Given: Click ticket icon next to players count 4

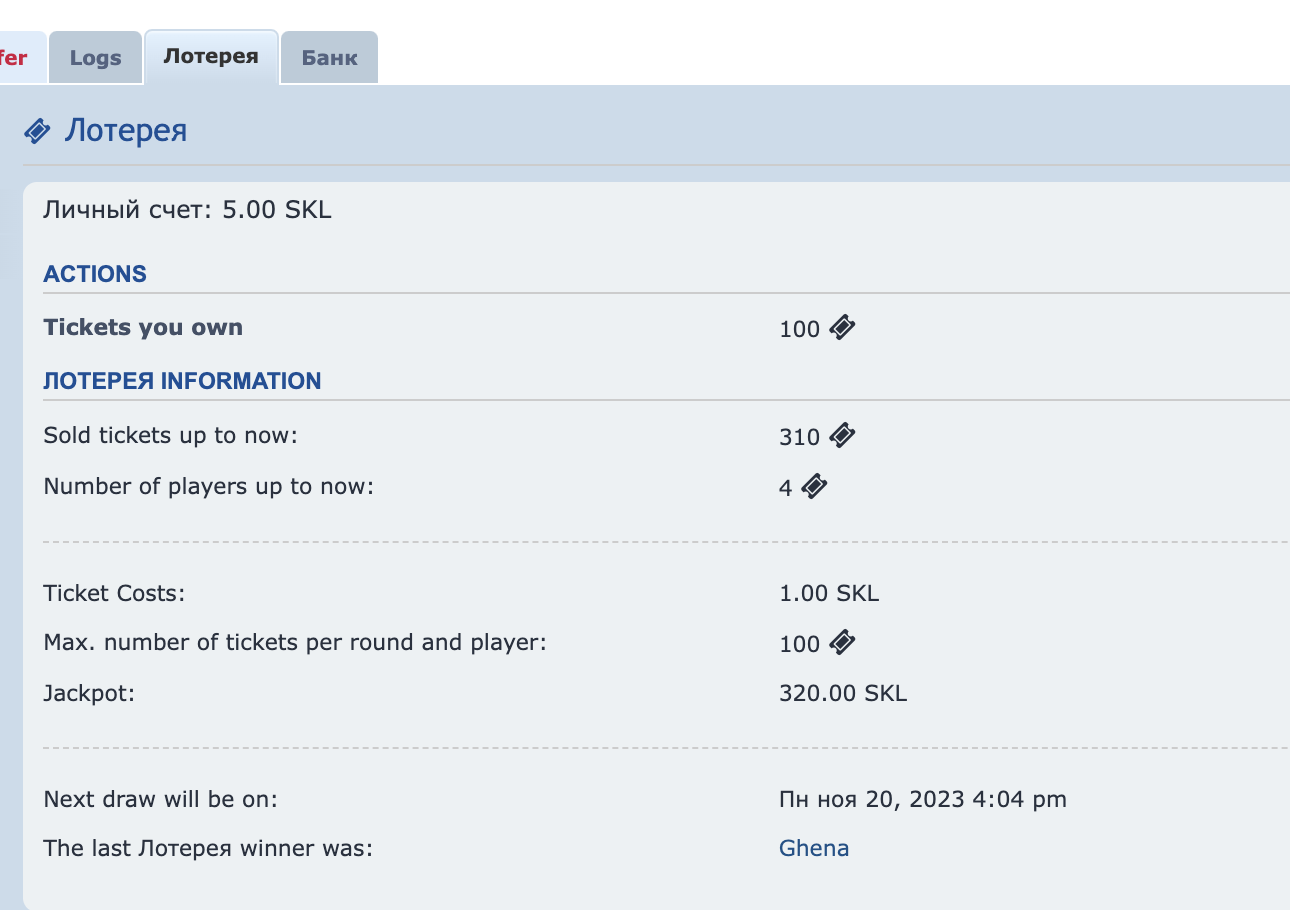Looking at the screenshot, I should click(x=815, y=487).
